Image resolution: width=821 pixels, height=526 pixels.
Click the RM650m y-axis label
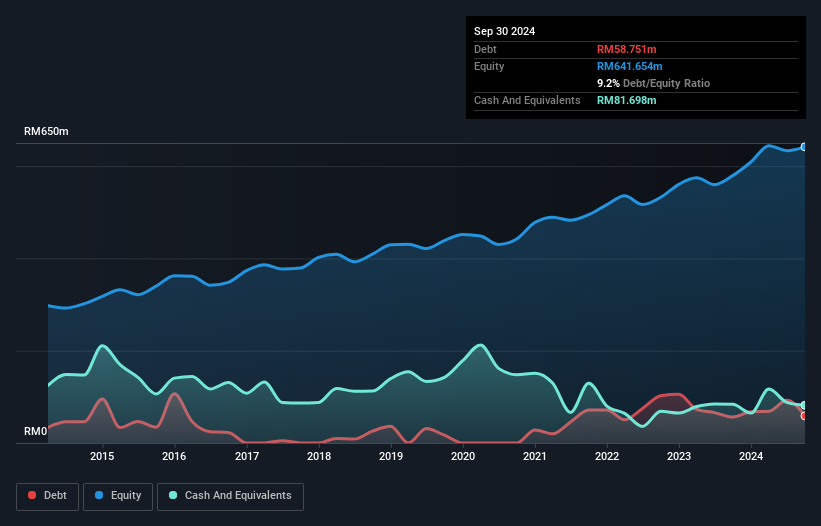point(46,131)
